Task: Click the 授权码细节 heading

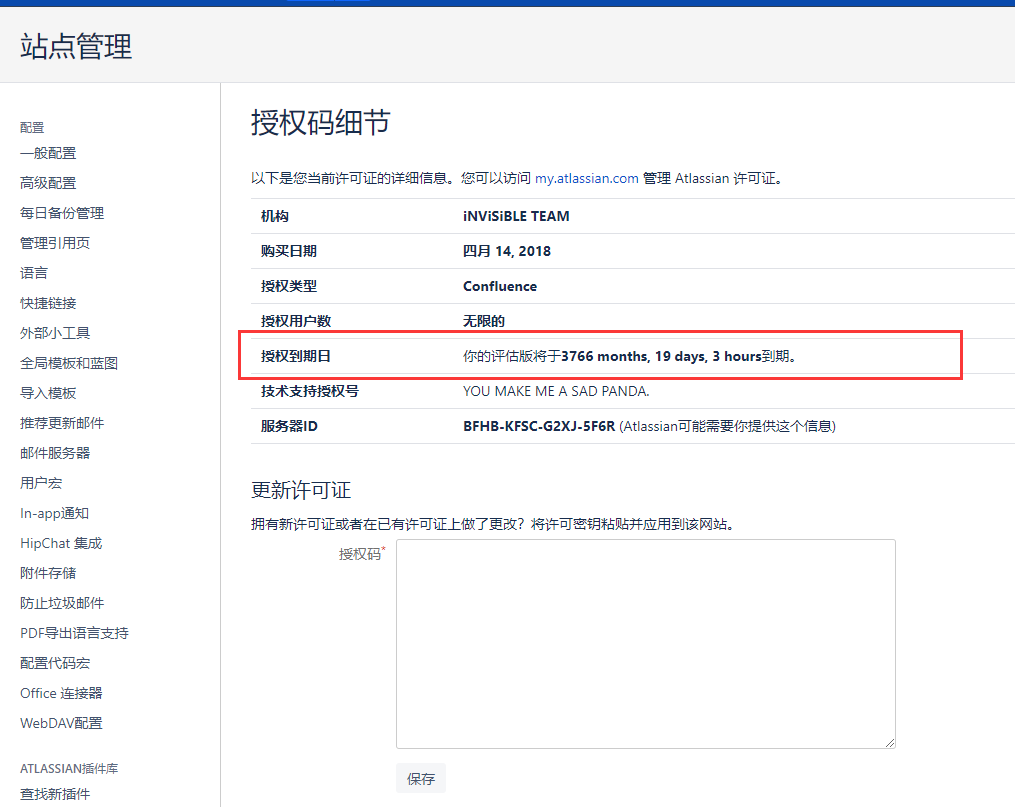Action: 320,122
